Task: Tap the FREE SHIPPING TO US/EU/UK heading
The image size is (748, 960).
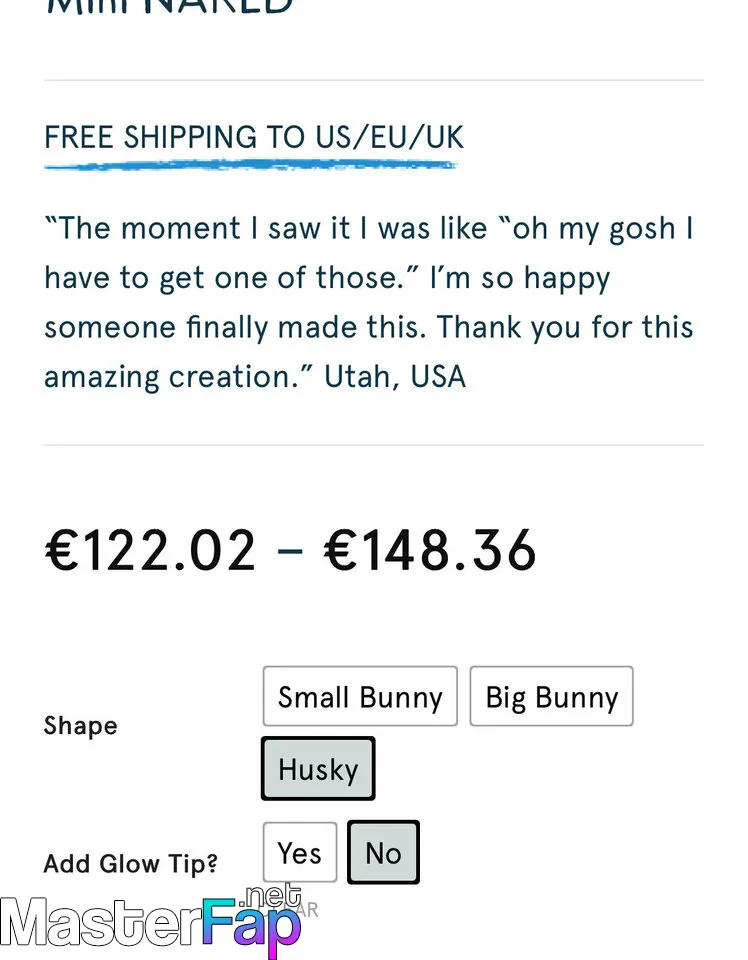Action: [x=254, y=137]
